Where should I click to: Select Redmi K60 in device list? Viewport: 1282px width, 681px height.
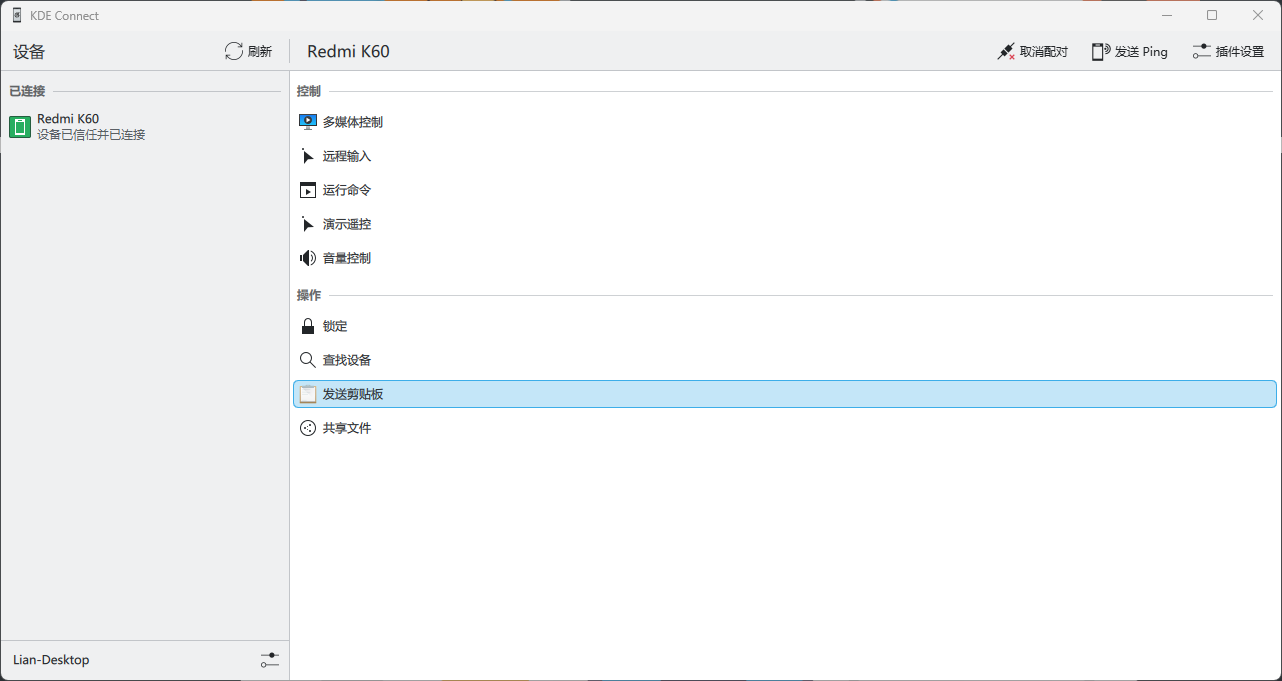(144, 126)
